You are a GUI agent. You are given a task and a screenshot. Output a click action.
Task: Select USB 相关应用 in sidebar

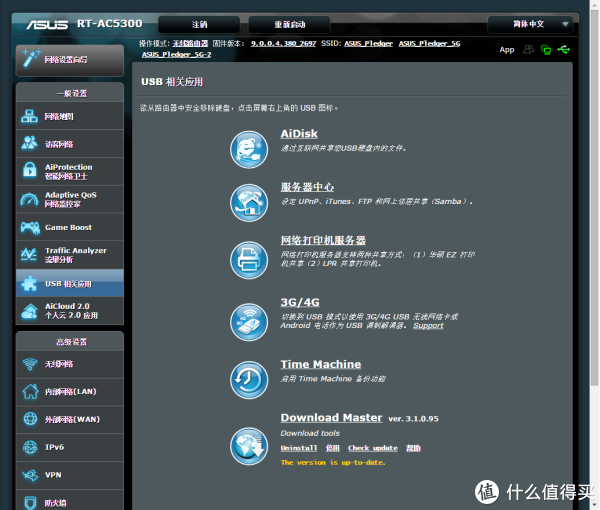(x=70, y=283)
